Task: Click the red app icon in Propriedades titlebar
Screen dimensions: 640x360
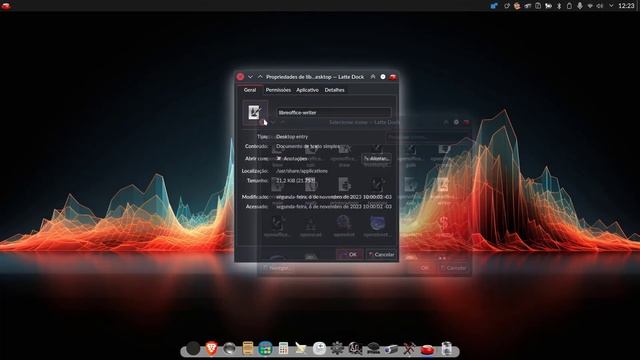Action: click(393, 77)
